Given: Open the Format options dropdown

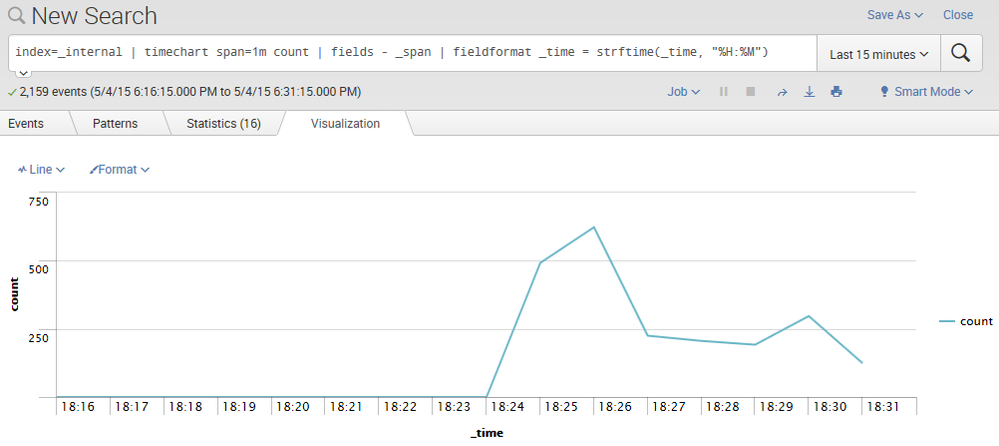Looking at the screenshot, I should pos(119,170).
